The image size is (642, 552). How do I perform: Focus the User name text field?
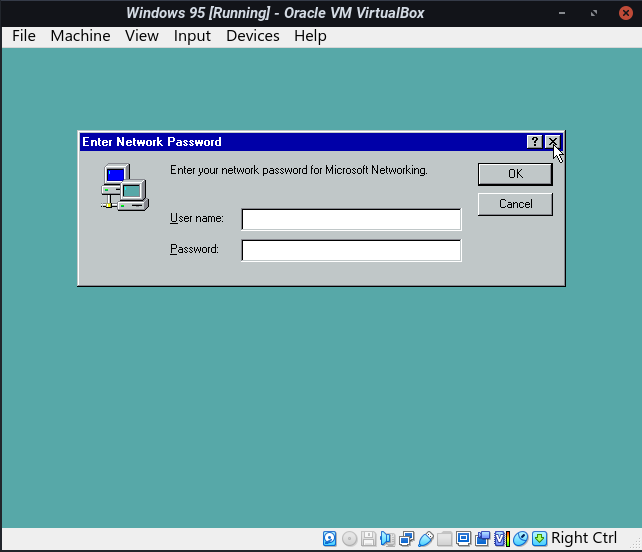tap(351, 219)
